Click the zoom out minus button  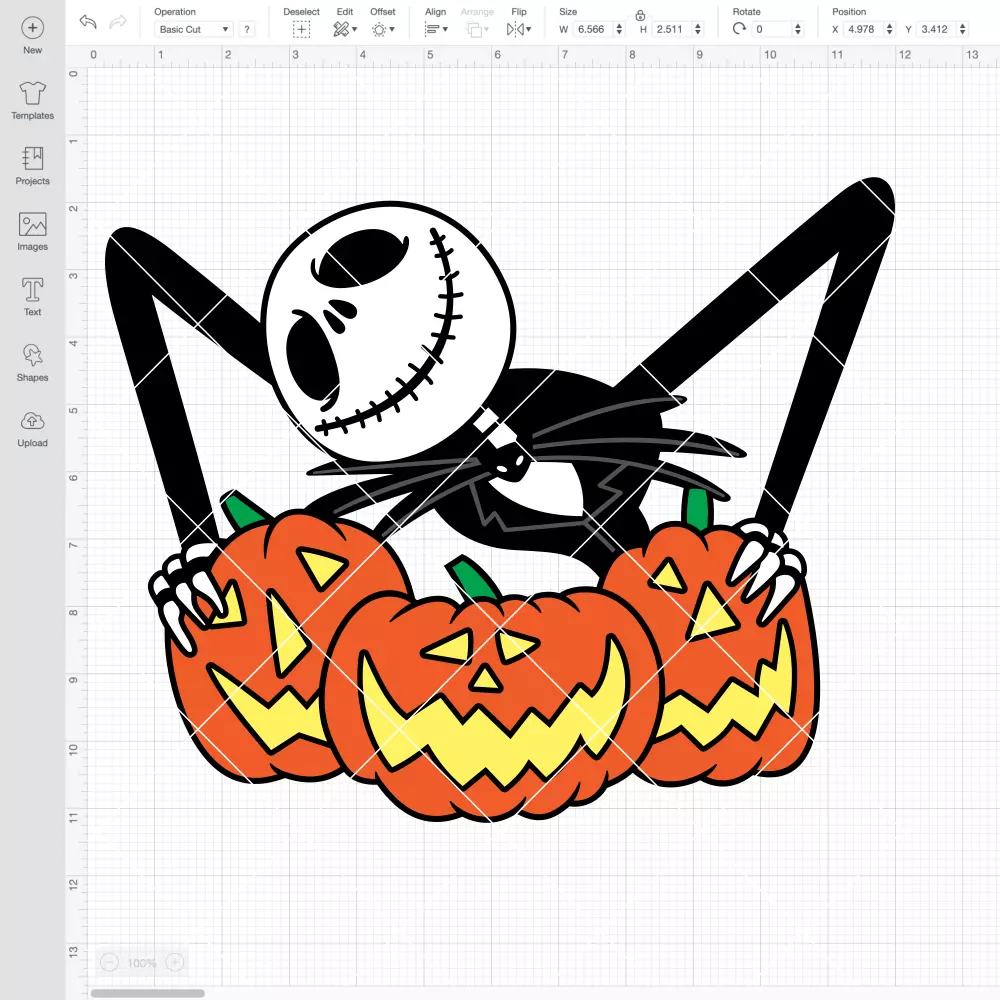coord(109,962)
